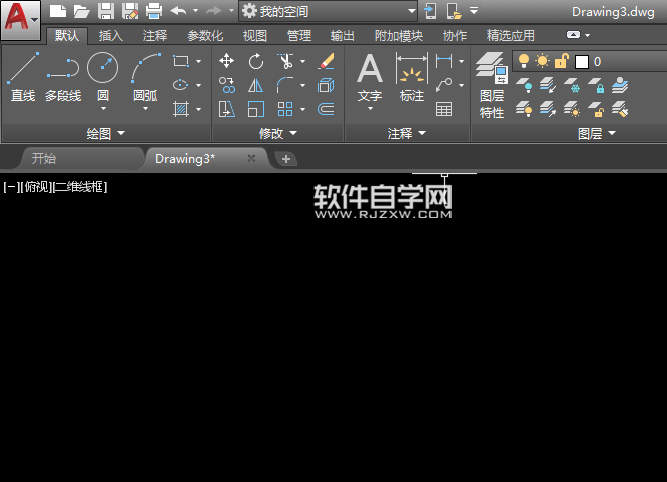The image size is (667, 482).
Task: Toggle layer 0 on/off lightbulb
Action: (524, 61)
